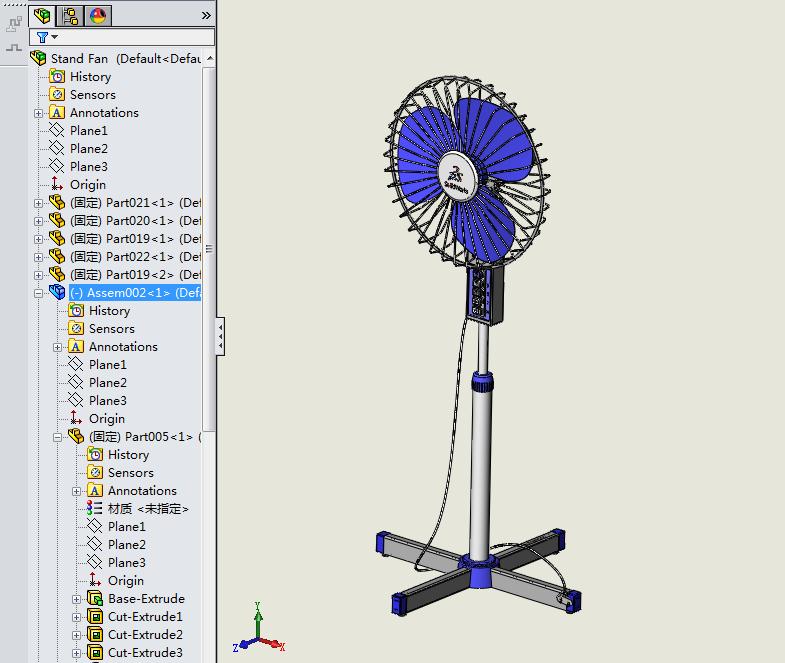The image size is (785, 663).
Task: Open the tree filter funnel dropdown
Action: tap(46, 37)
